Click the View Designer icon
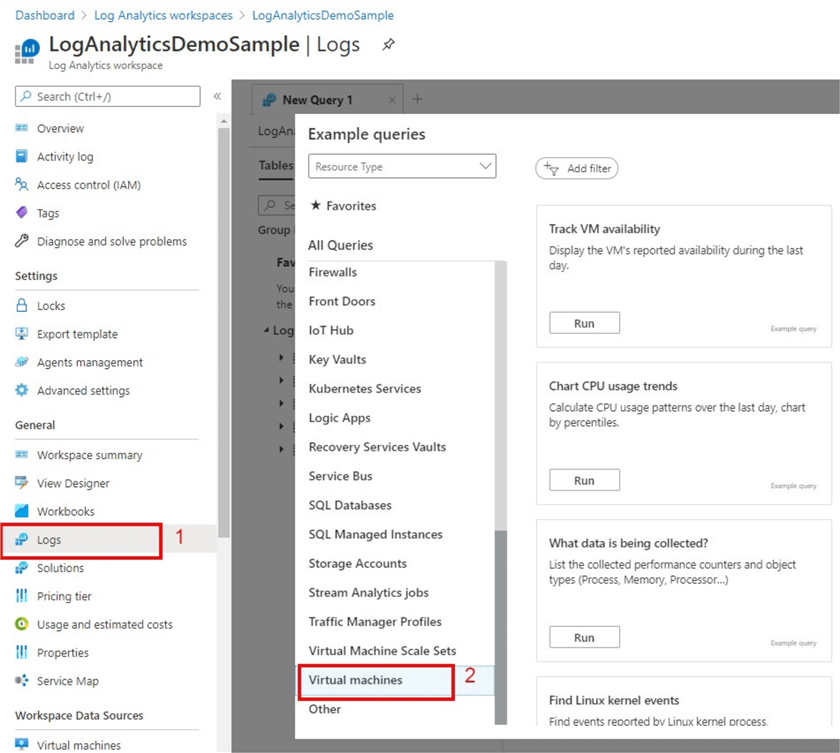 (x=21, y=483)
